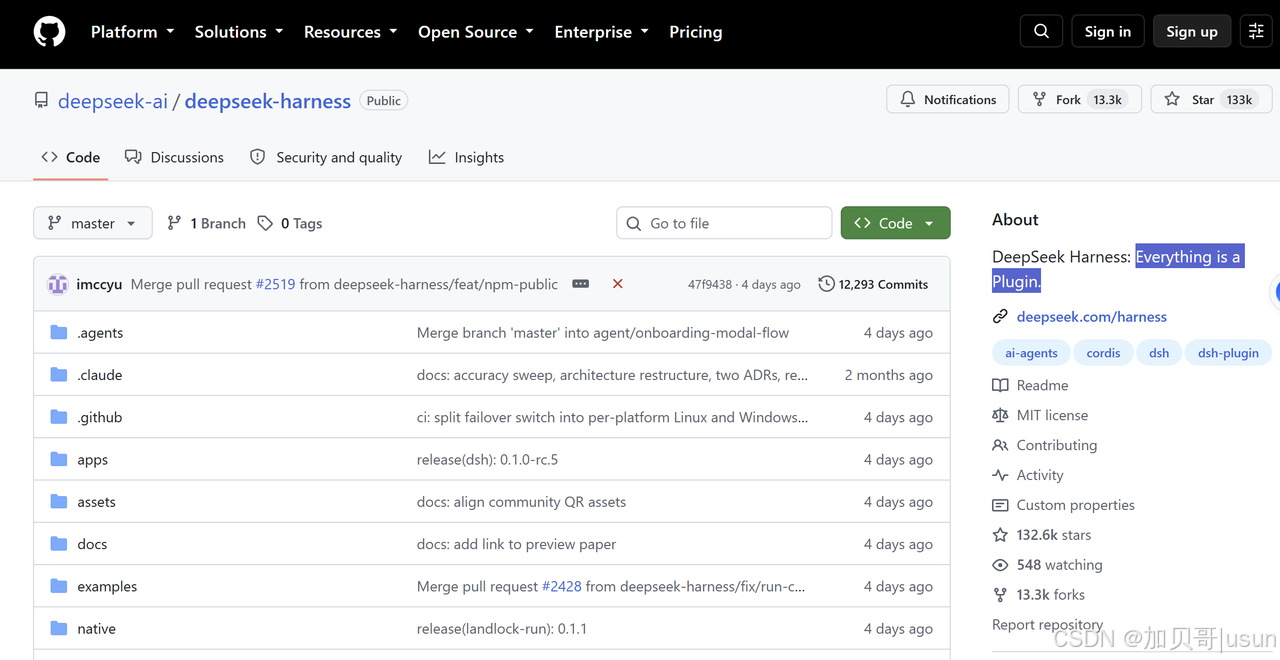Expand commit message ellipsis button

click(580, 284)
